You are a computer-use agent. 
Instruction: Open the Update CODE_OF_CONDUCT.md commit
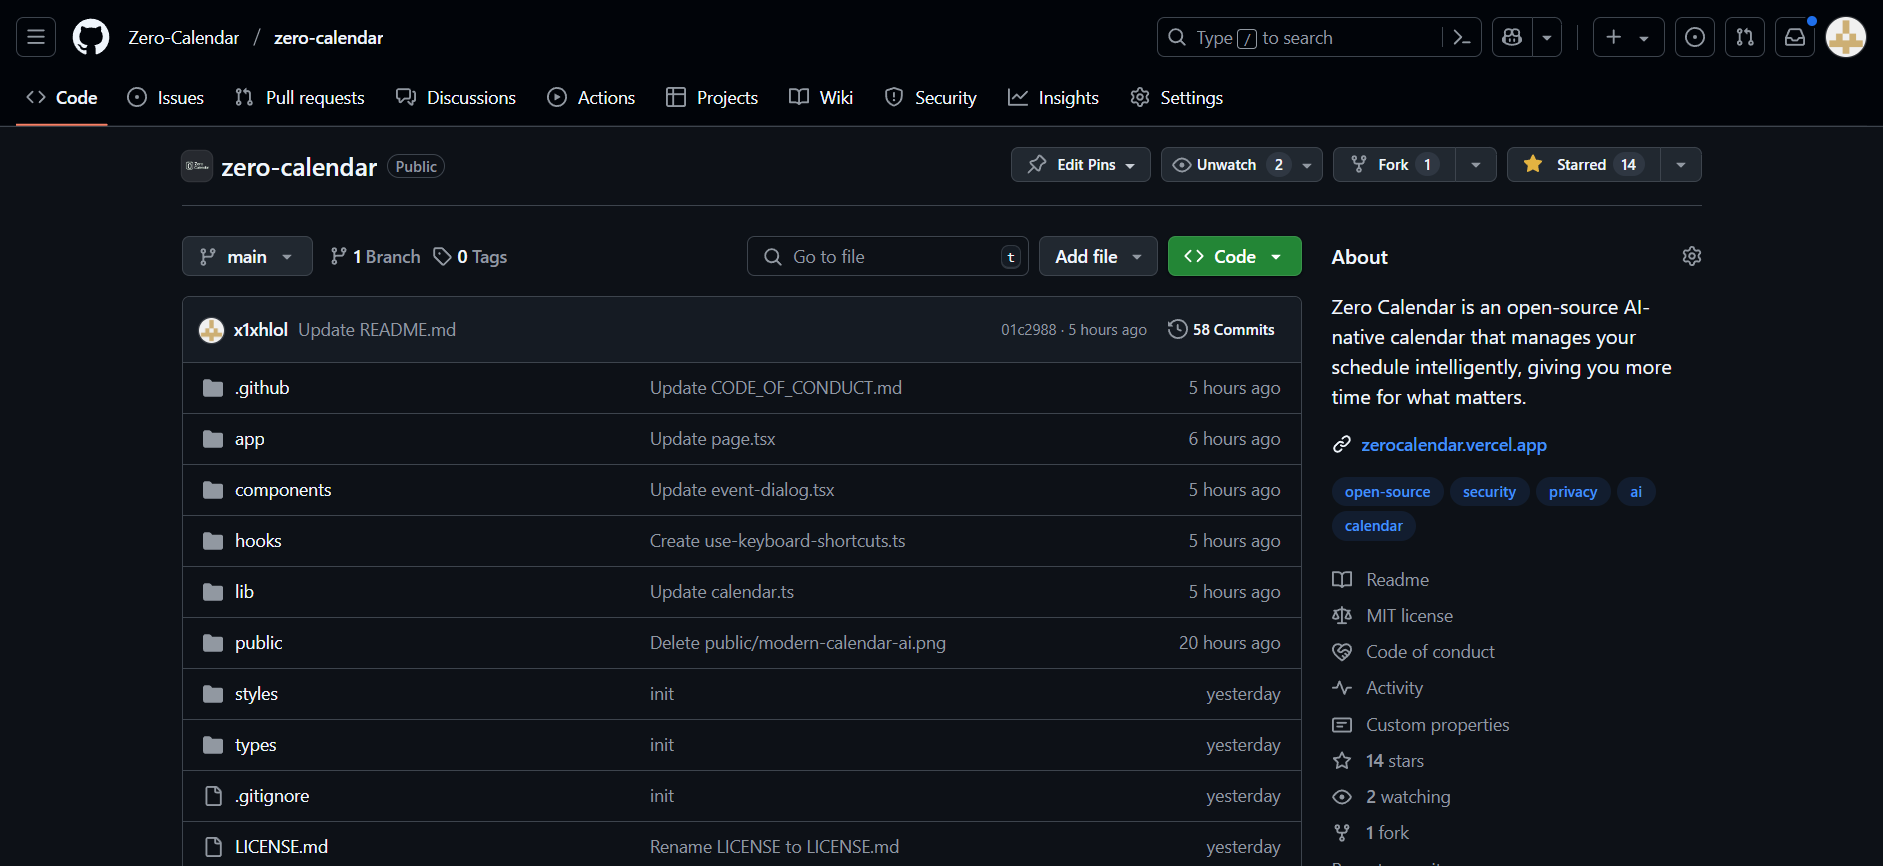[x=776, y=387]
